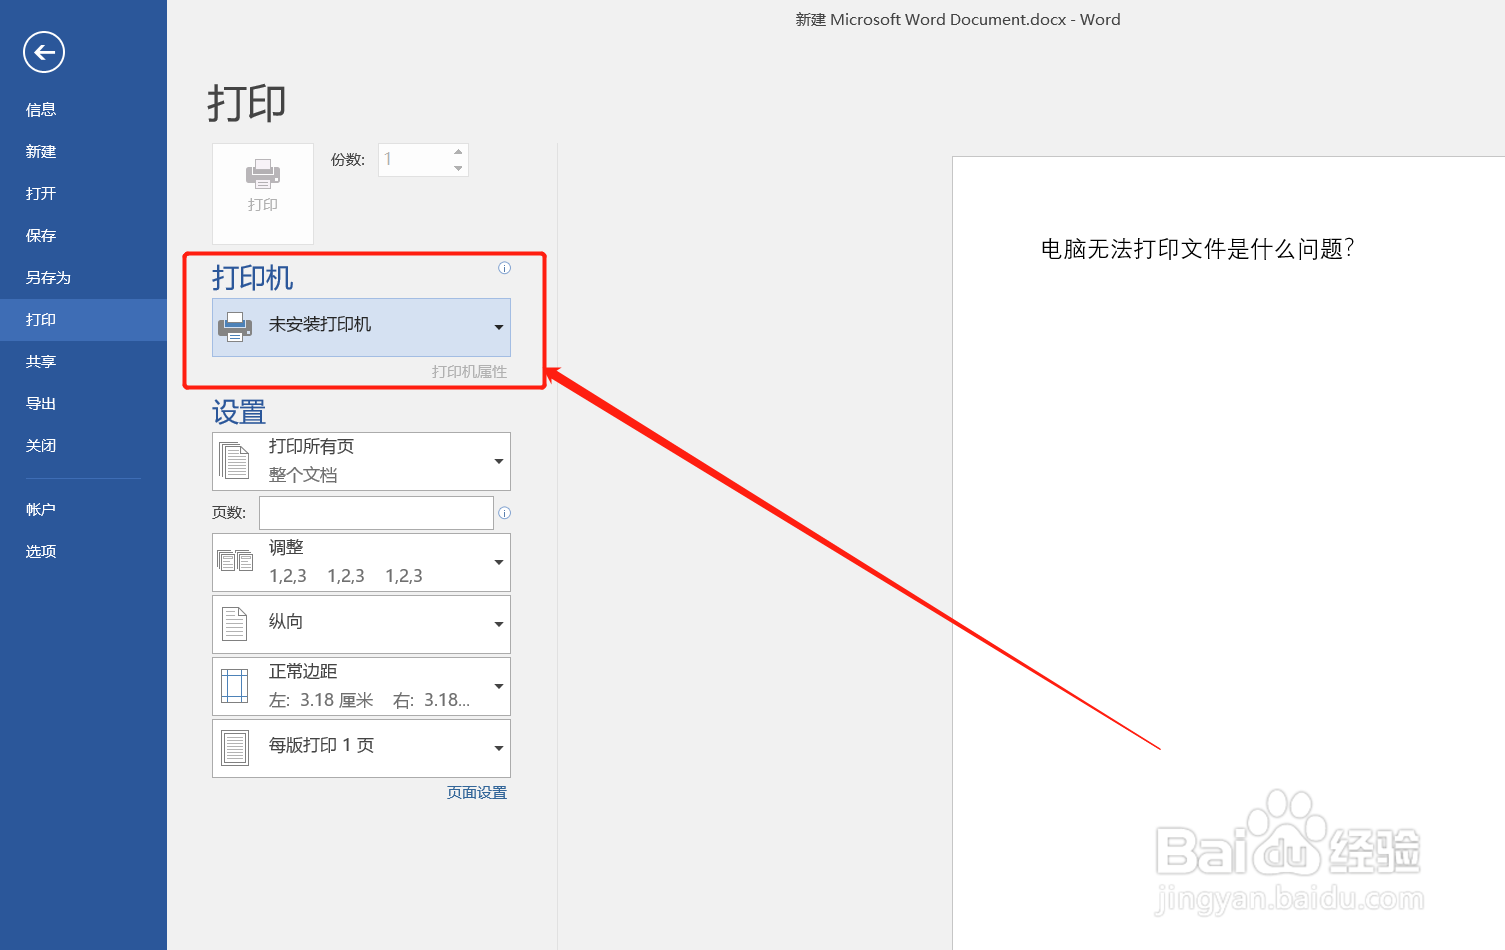This screenshot has height=950, width=1505.
Task: Open the 正常边距 margins dropdown
Action: [361, 686]
